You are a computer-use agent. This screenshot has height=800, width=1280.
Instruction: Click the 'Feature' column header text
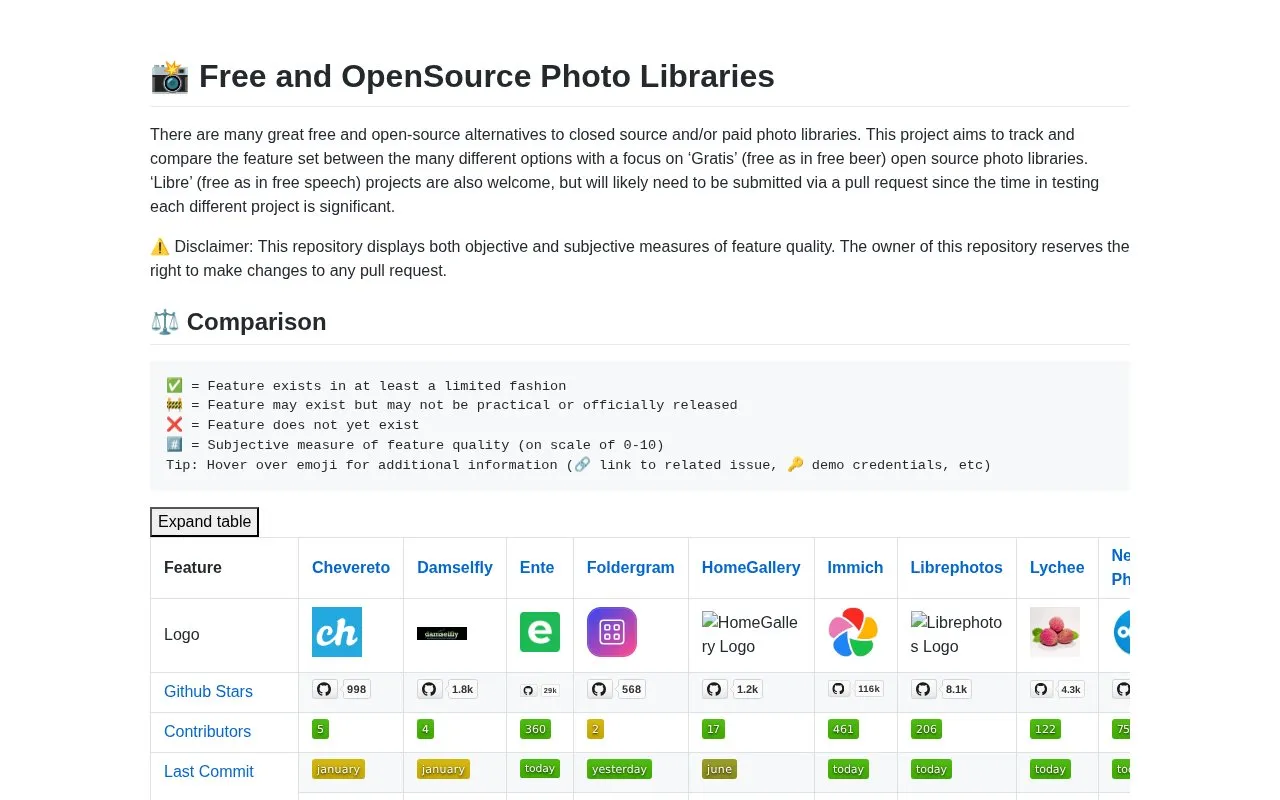click(193, 567)
